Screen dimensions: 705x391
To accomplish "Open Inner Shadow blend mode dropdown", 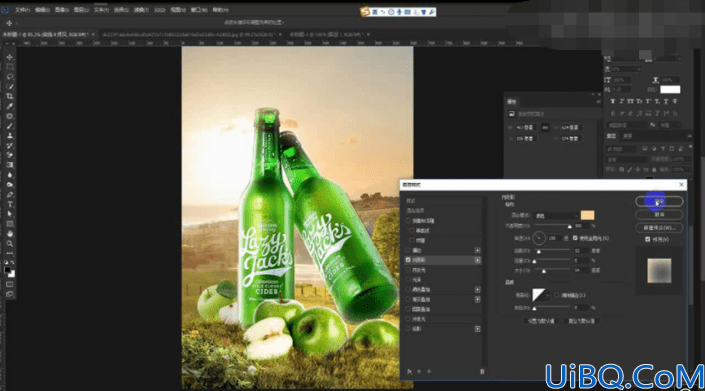I will pos(556,216).
